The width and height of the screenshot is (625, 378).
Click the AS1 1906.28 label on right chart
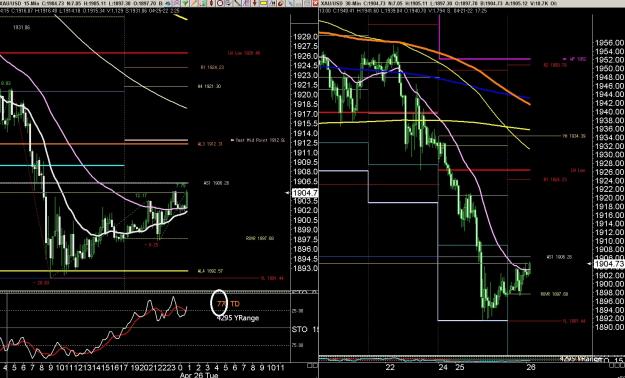pos(559,257)
